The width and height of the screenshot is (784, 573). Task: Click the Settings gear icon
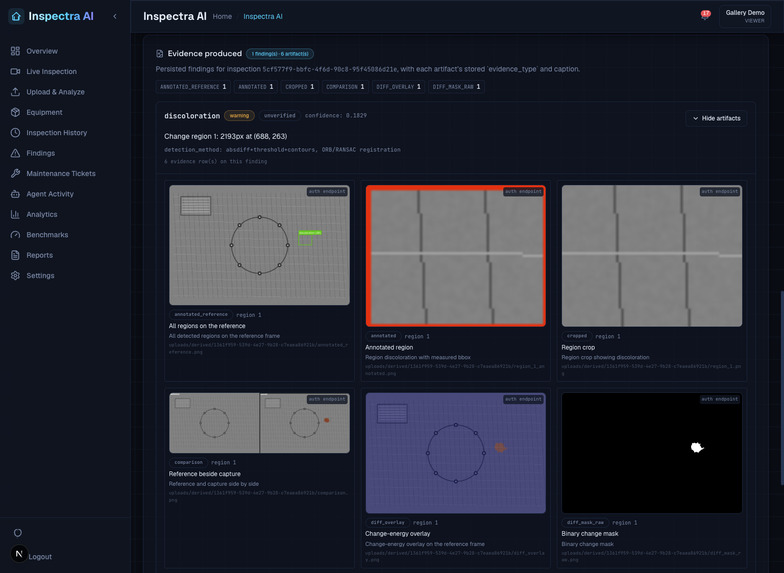16,276
